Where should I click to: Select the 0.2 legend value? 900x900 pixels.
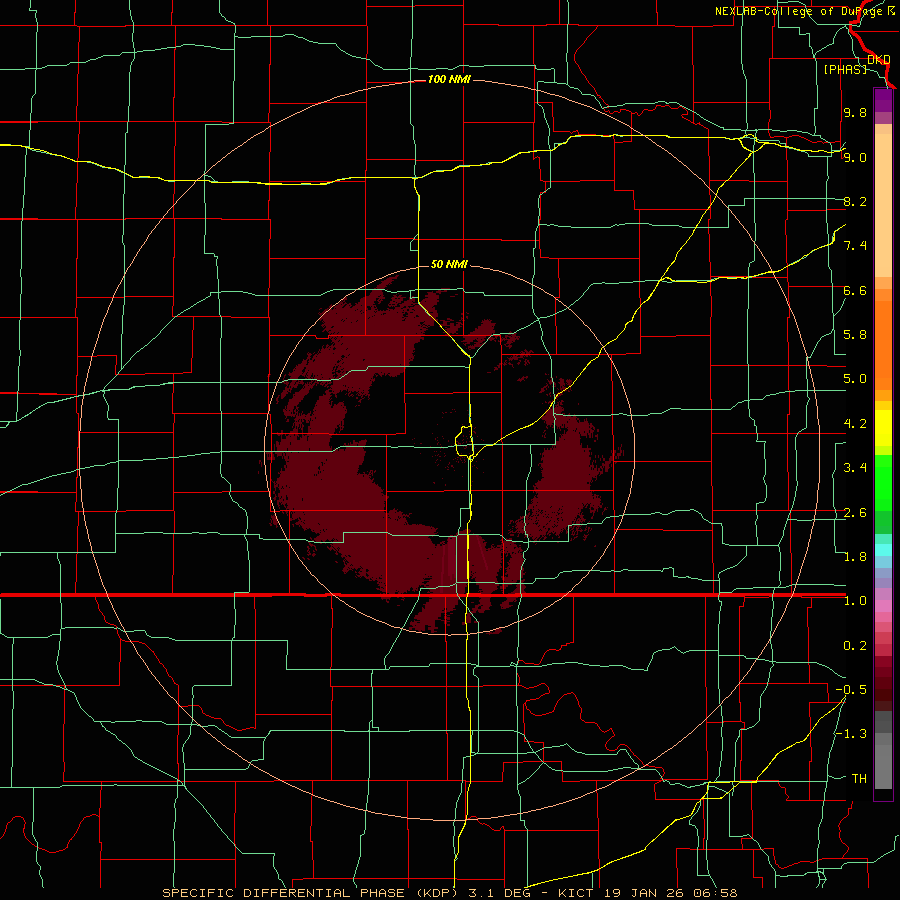[x=855, y=646]
